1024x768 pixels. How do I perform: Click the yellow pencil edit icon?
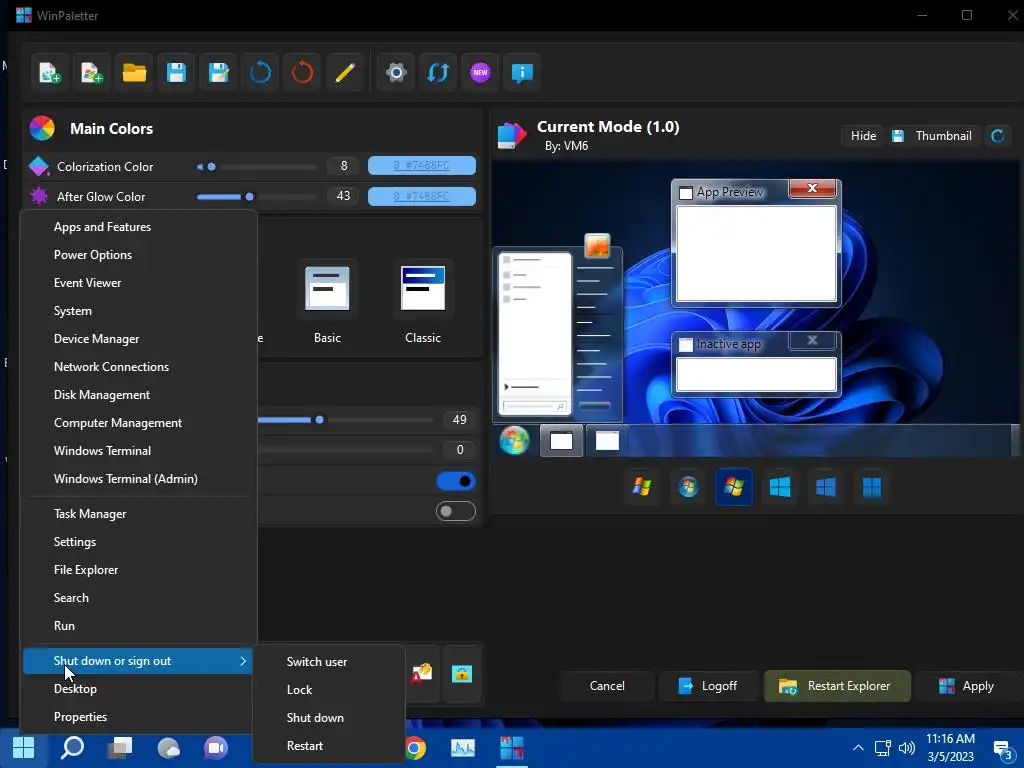click(x=345, y=72)
